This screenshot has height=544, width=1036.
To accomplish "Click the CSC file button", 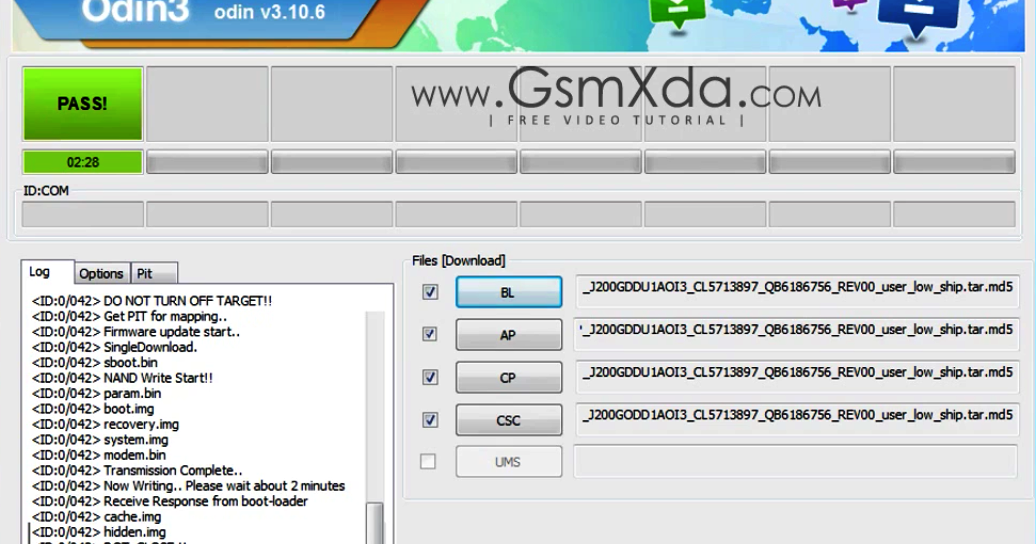I will pyautogui.click(x=509, y=420).
